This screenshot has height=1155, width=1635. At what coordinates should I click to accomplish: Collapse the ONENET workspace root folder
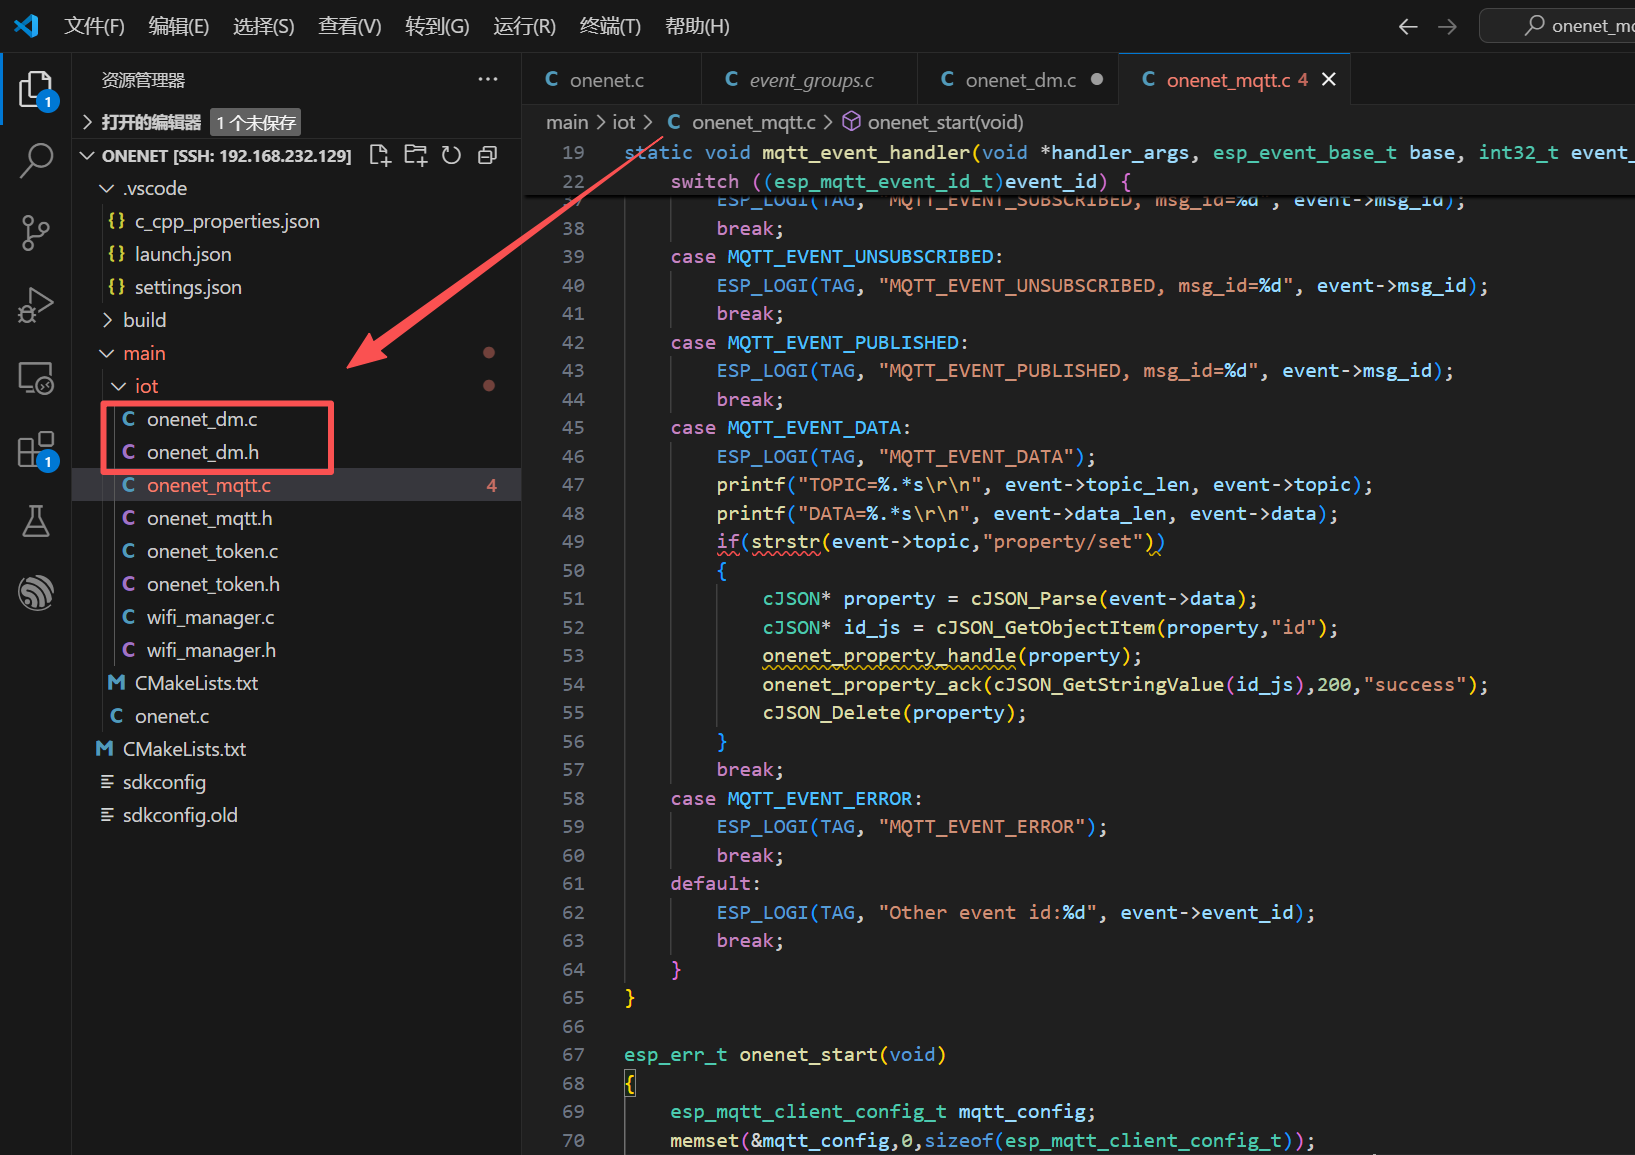226,155
